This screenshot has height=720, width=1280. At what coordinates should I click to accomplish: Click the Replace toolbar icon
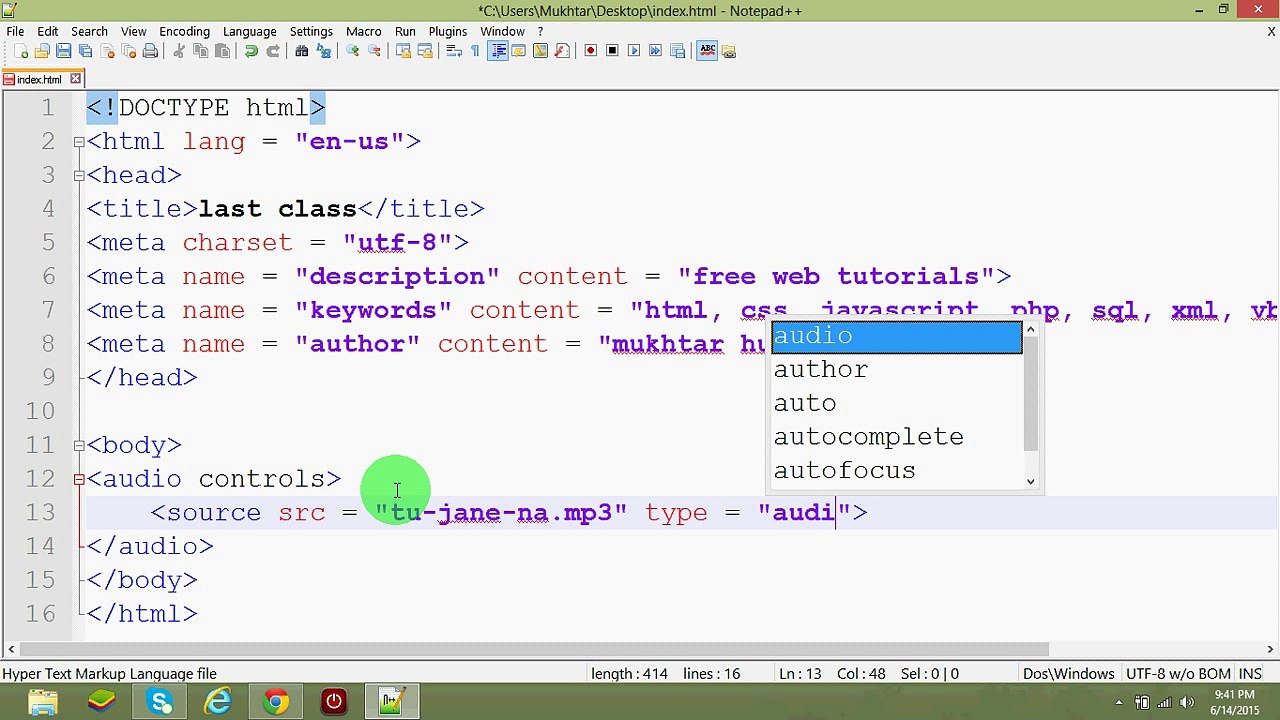click(324, 51)
